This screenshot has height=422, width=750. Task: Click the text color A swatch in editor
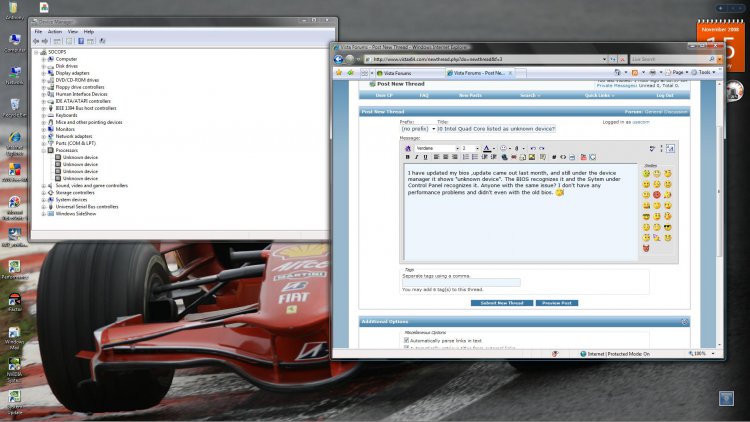pyautogui.click(x=487, y=148)
